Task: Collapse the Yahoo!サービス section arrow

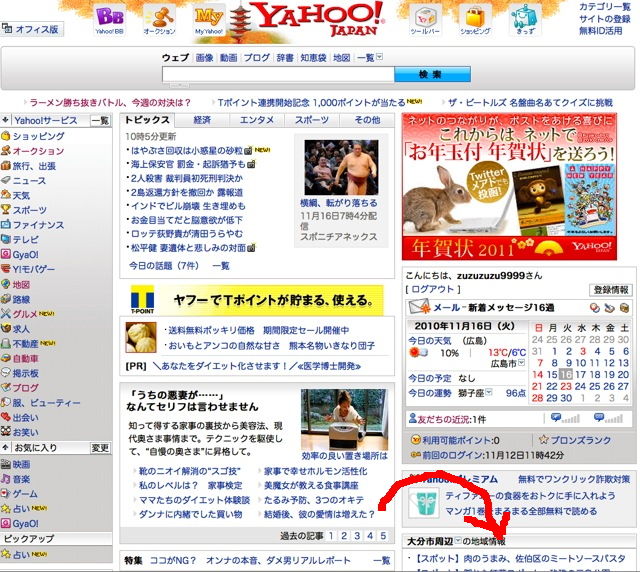Action: coord(5,120)
